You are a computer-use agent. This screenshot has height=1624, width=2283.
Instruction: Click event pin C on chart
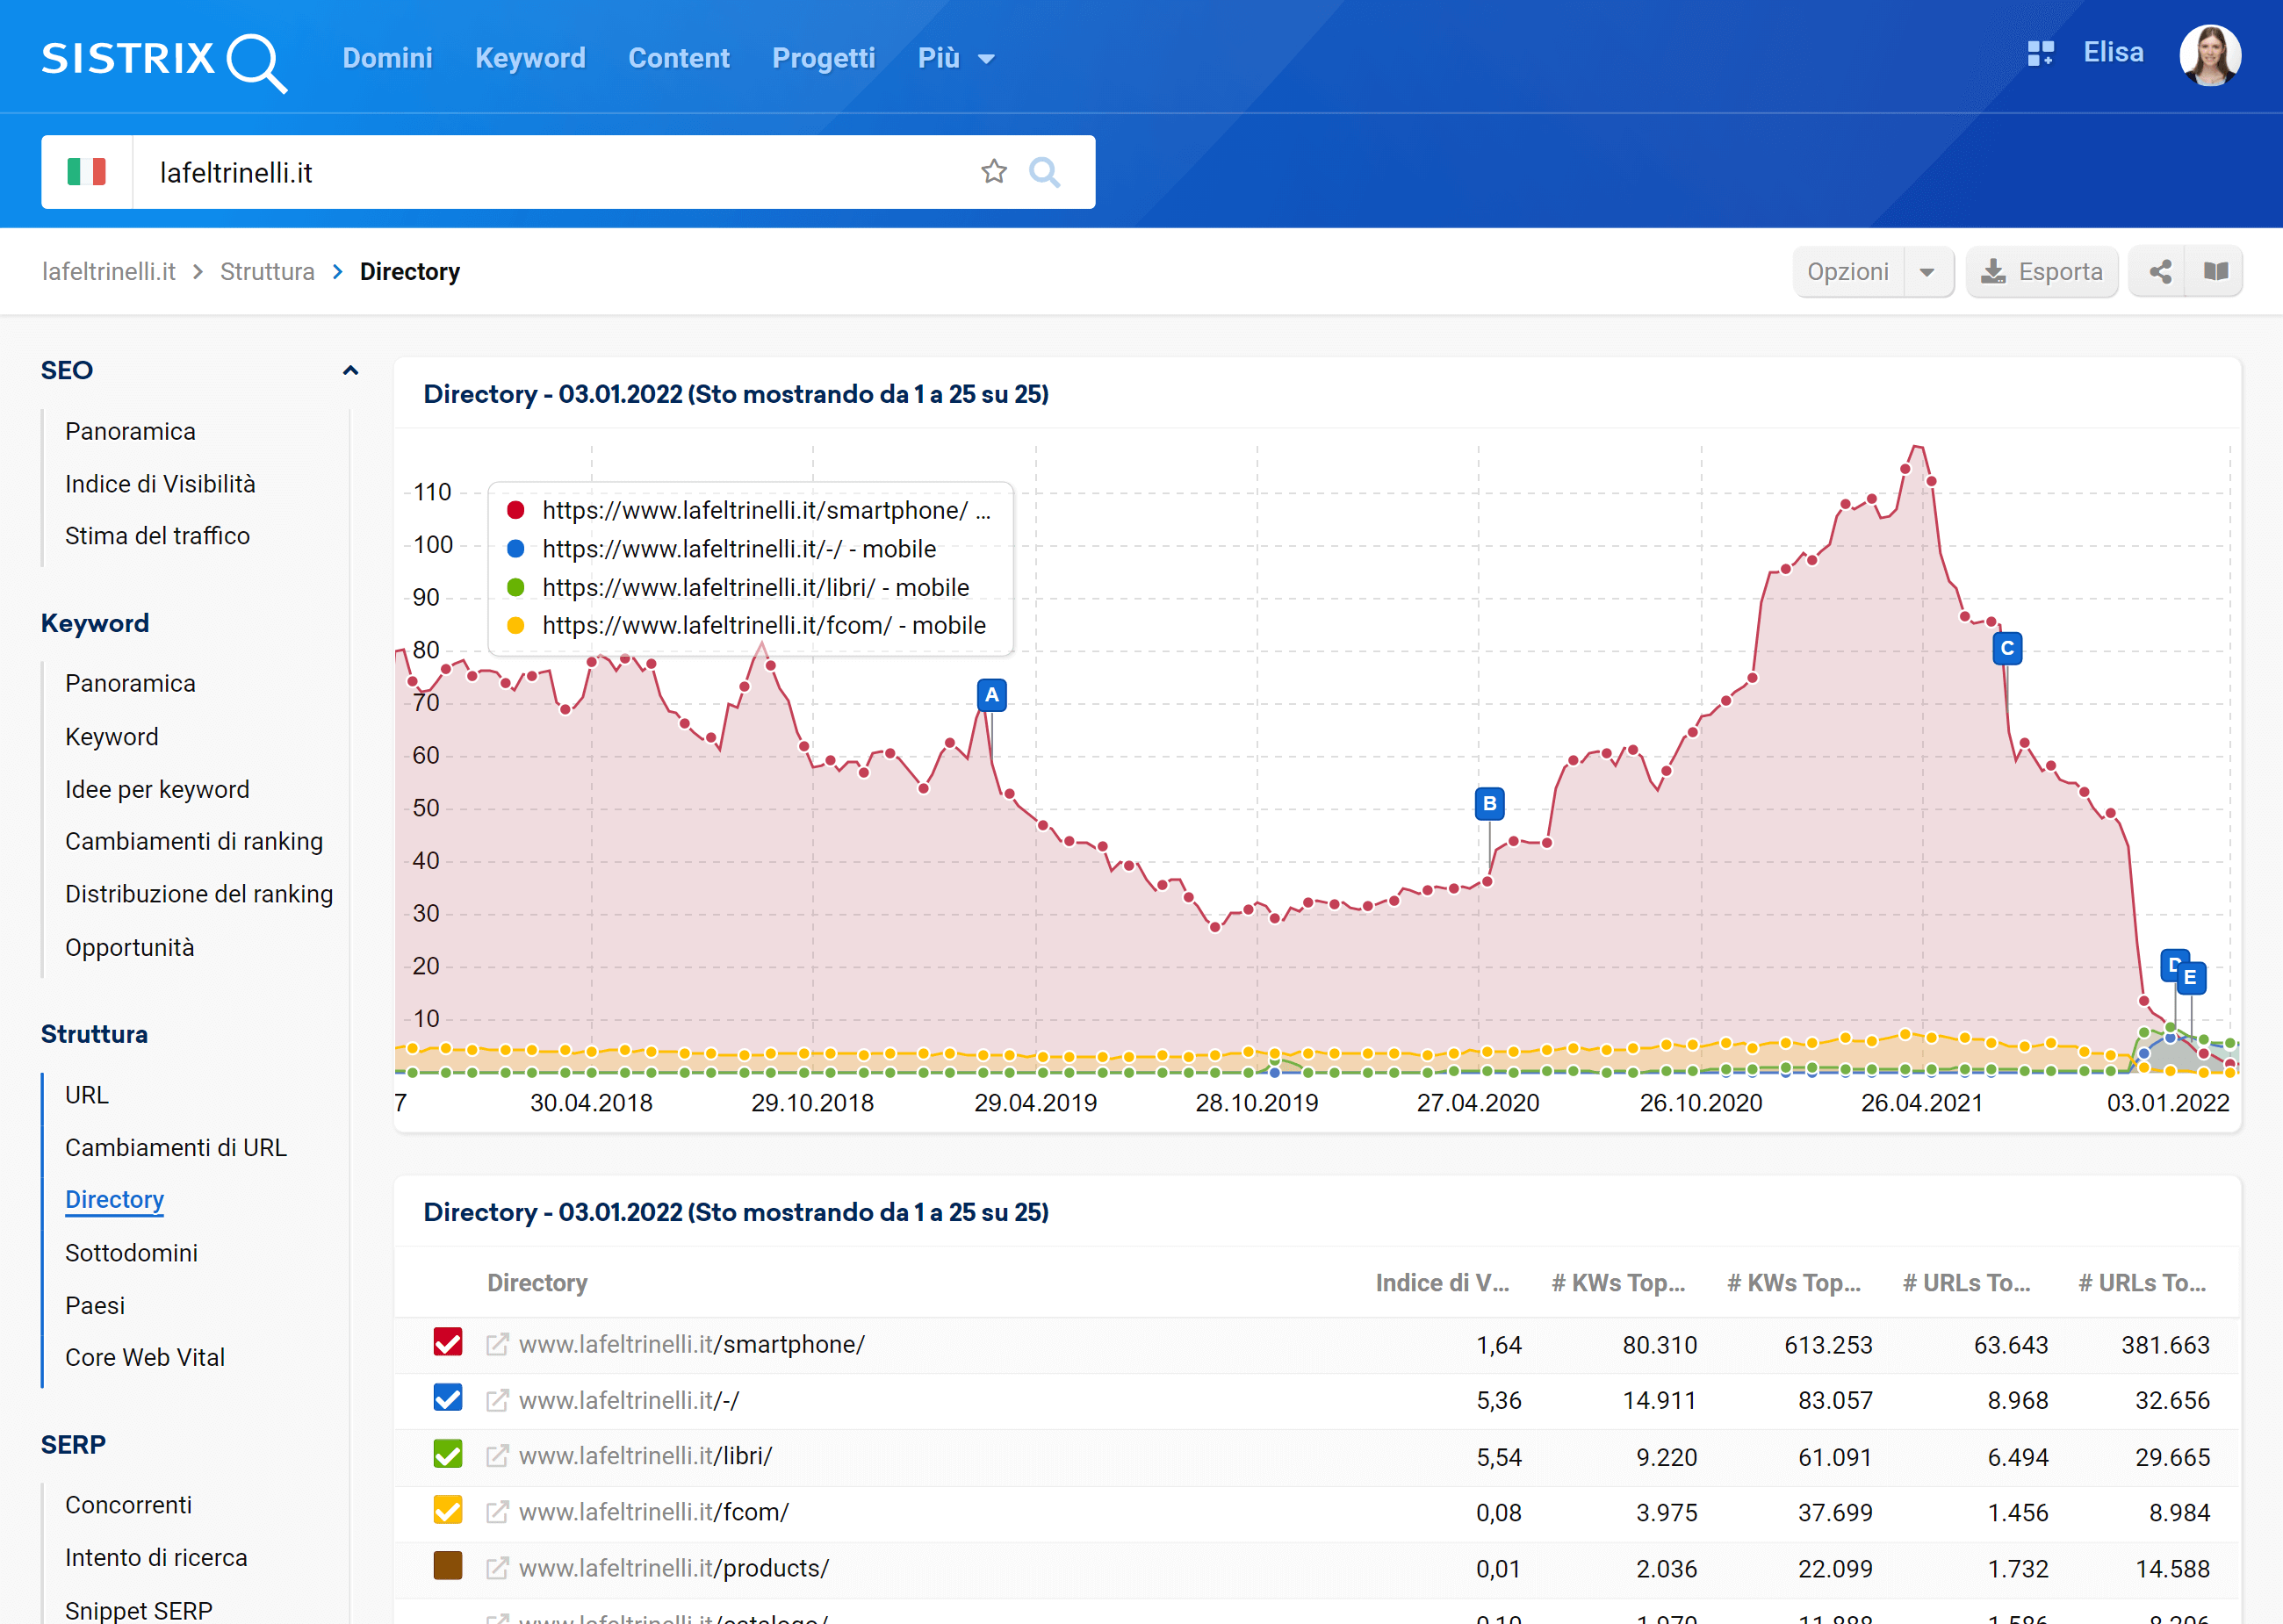pos(2007,648)
